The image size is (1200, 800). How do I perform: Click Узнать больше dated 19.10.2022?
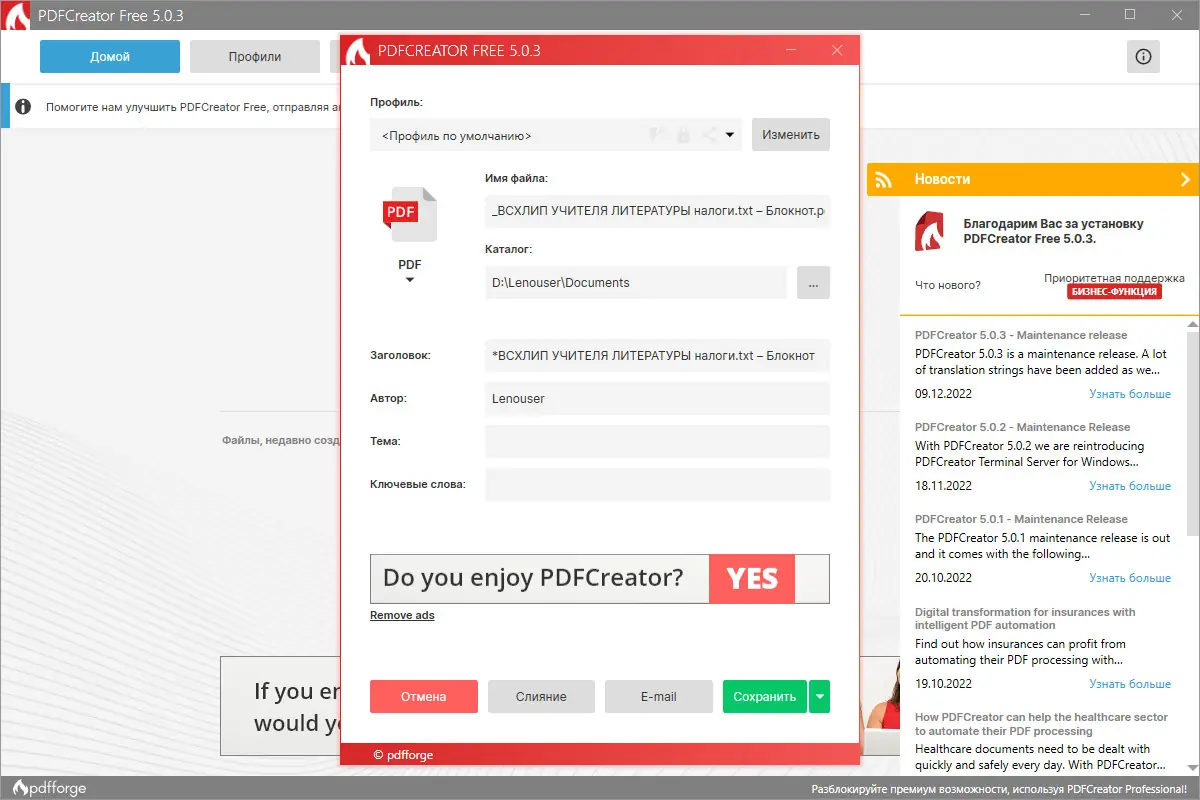1130,684
